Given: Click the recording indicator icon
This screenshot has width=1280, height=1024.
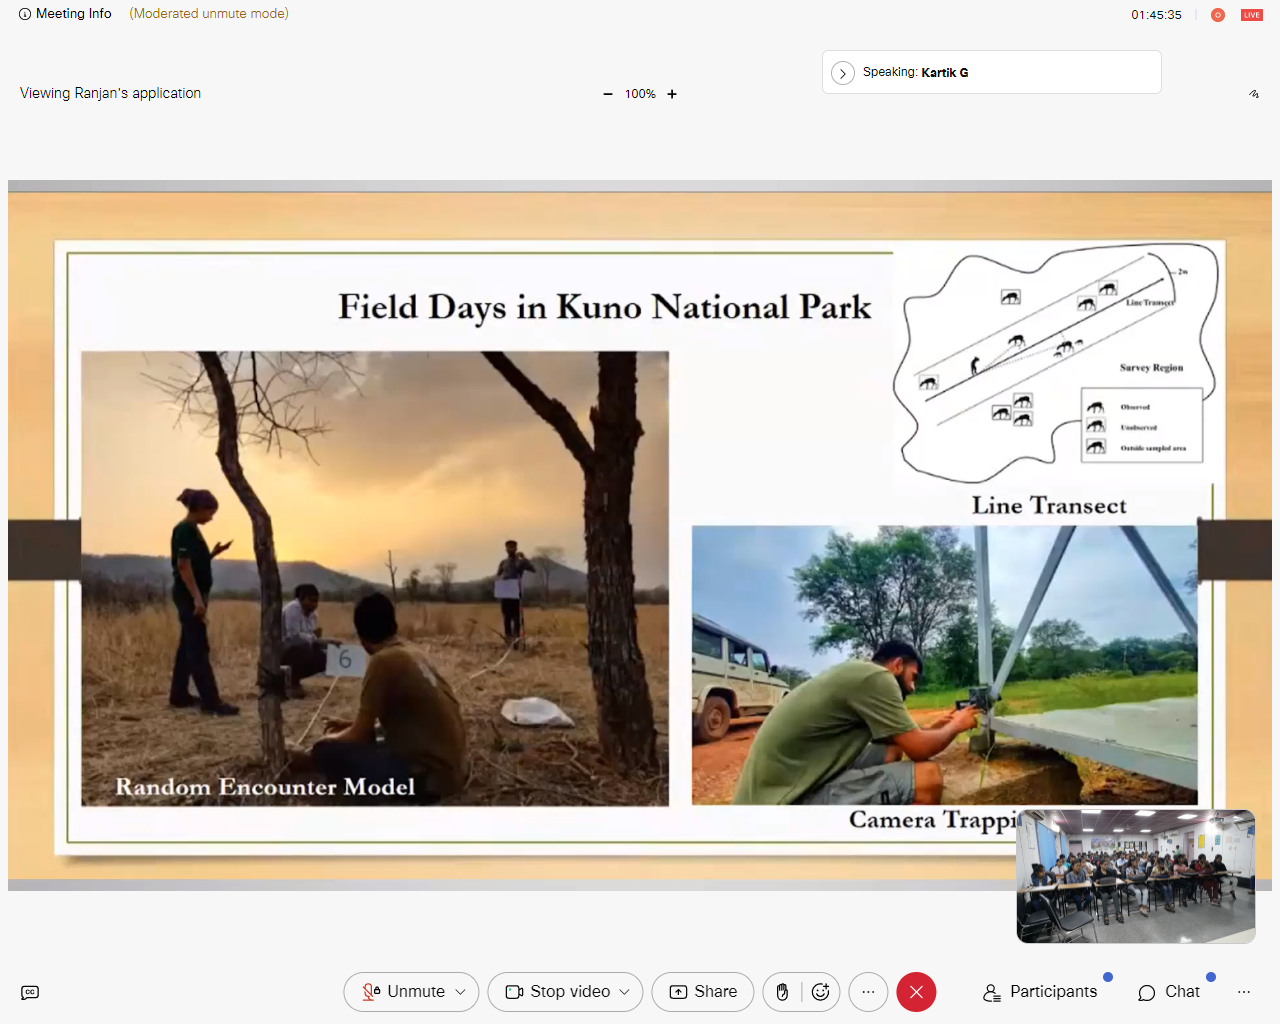Looking at the screenshot, I should 1218,15.
